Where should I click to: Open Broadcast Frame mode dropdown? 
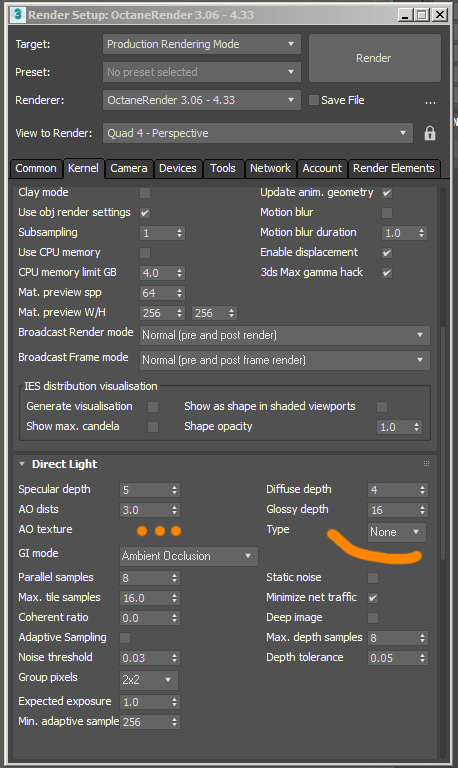tap(285, 360)
